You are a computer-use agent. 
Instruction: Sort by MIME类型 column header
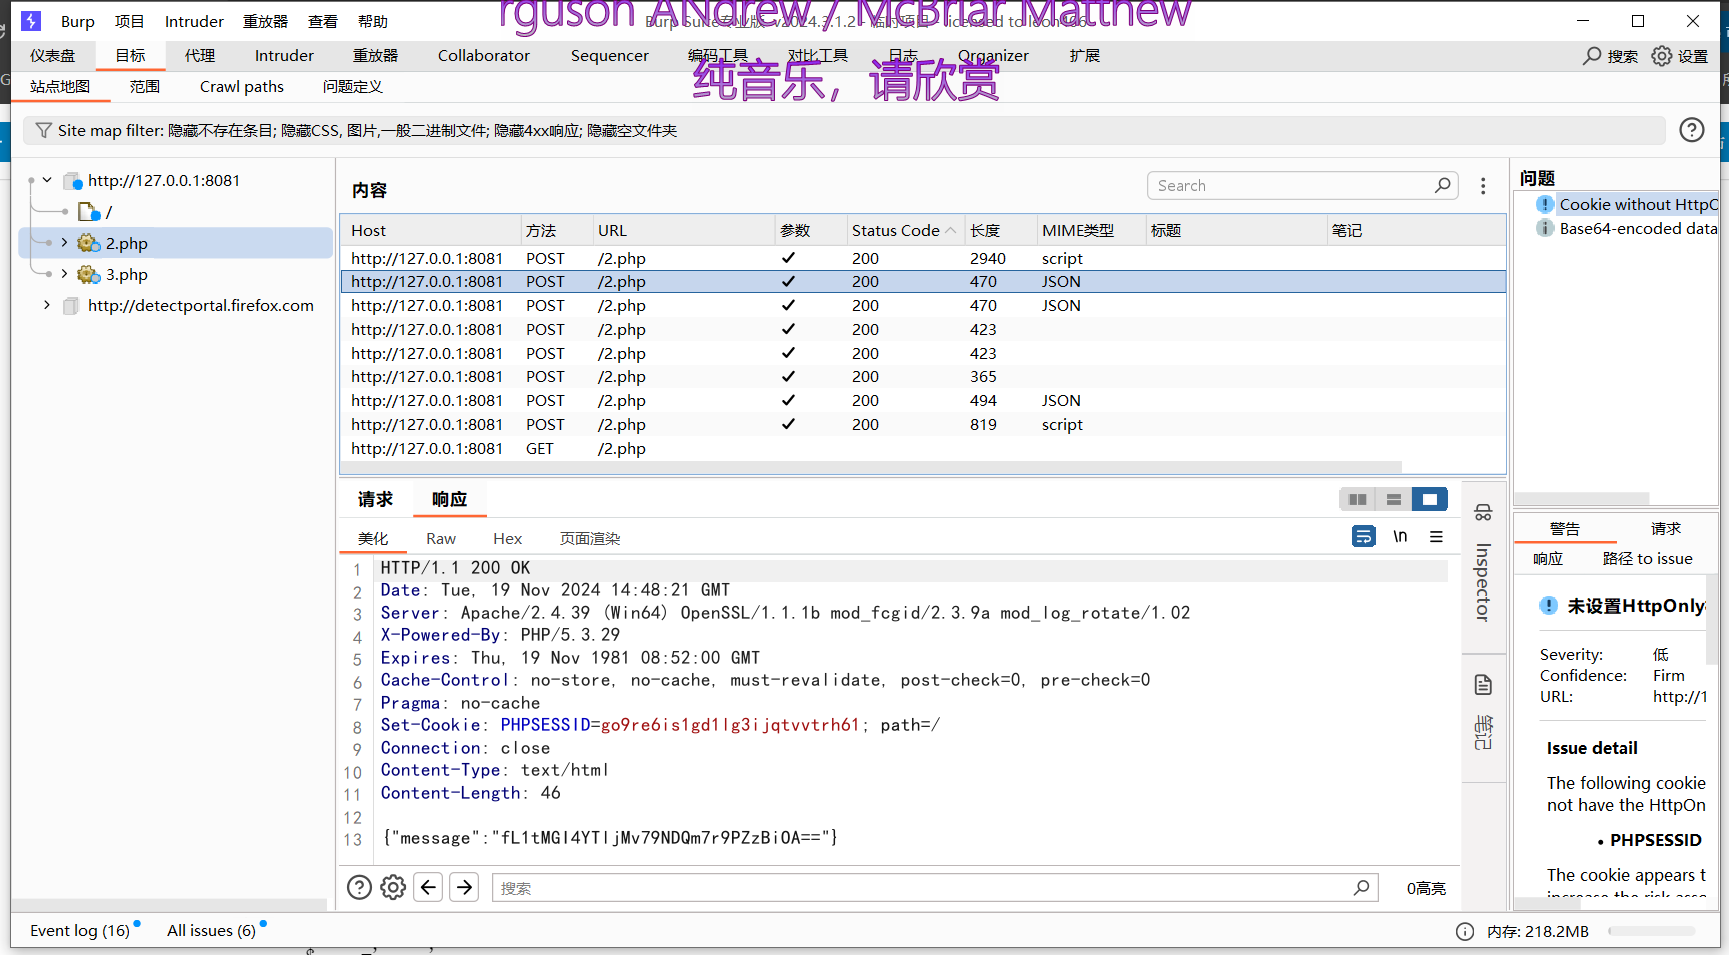click(1090, 230)
